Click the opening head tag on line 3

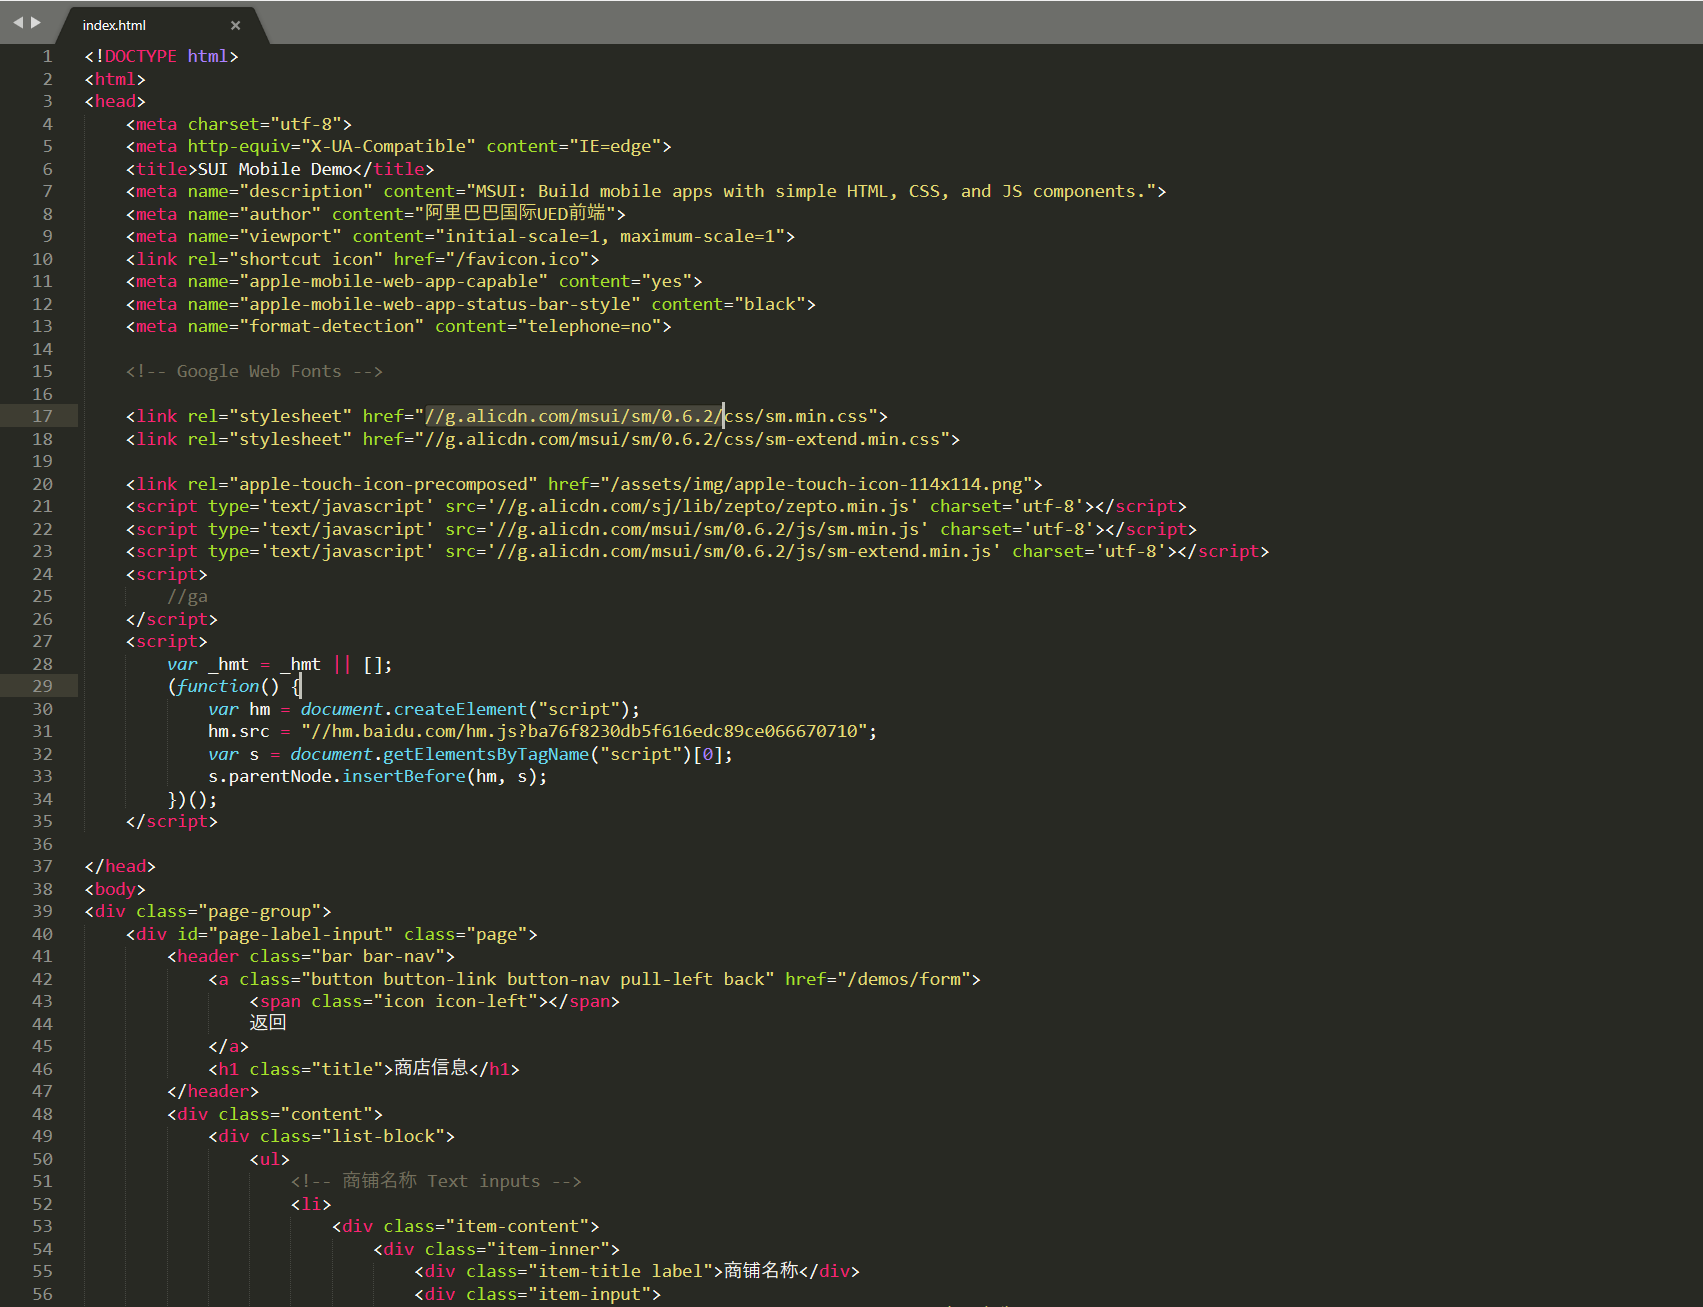point(115,101)
